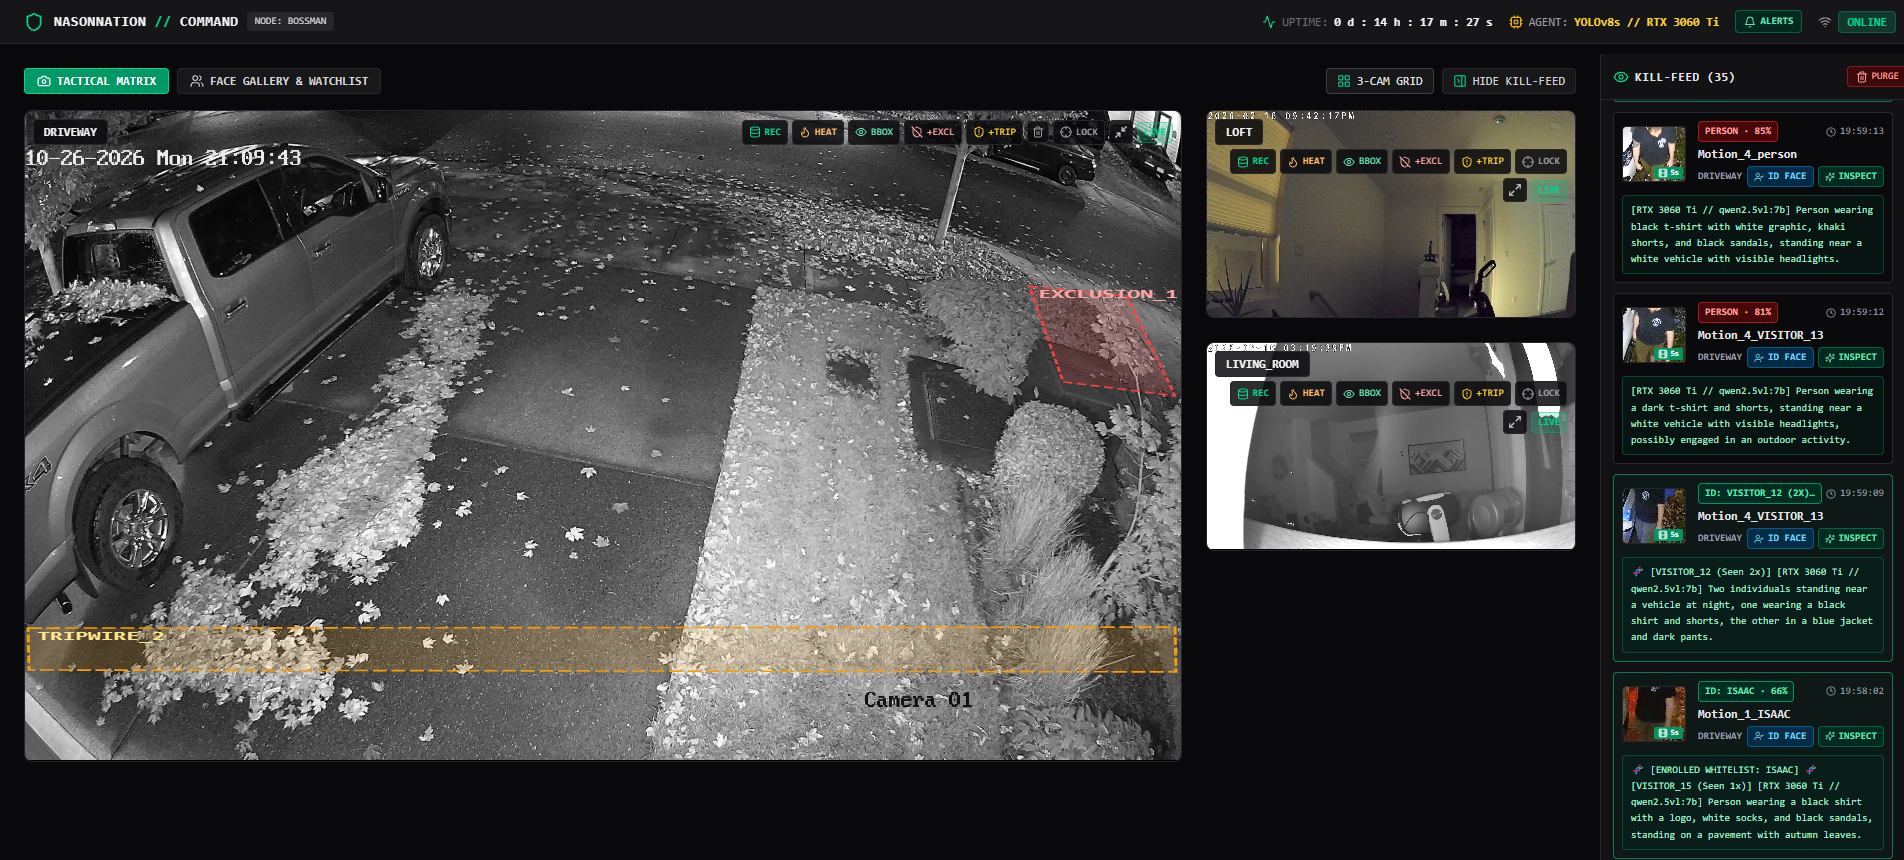Image resolution: width=1904 pixels, height=860 pixels.
Task: Add an exclusion zone on Loft
Action: click(1421, 161)
